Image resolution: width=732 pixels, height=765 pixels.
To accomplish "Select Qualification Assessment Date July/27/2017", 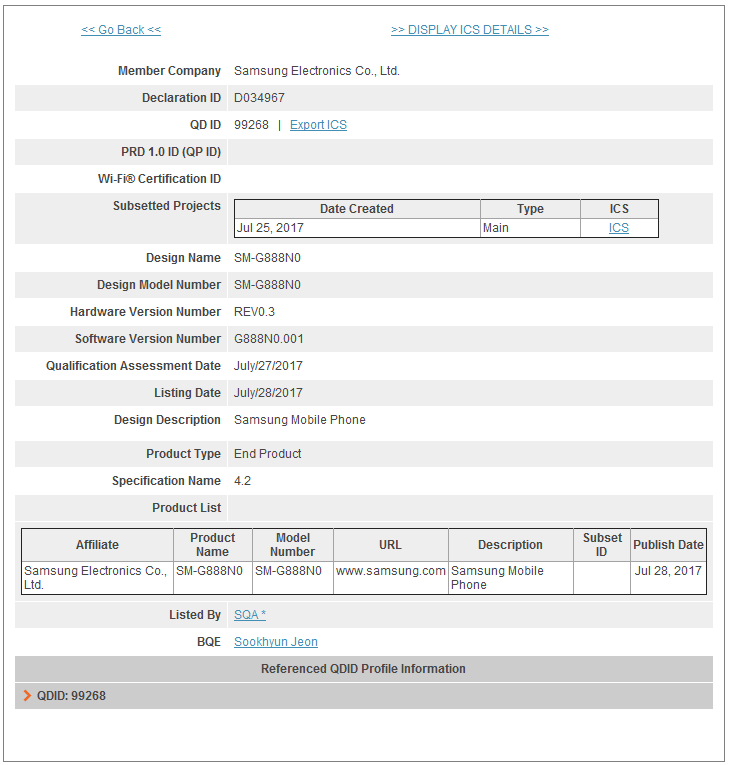I will point(268,366).
